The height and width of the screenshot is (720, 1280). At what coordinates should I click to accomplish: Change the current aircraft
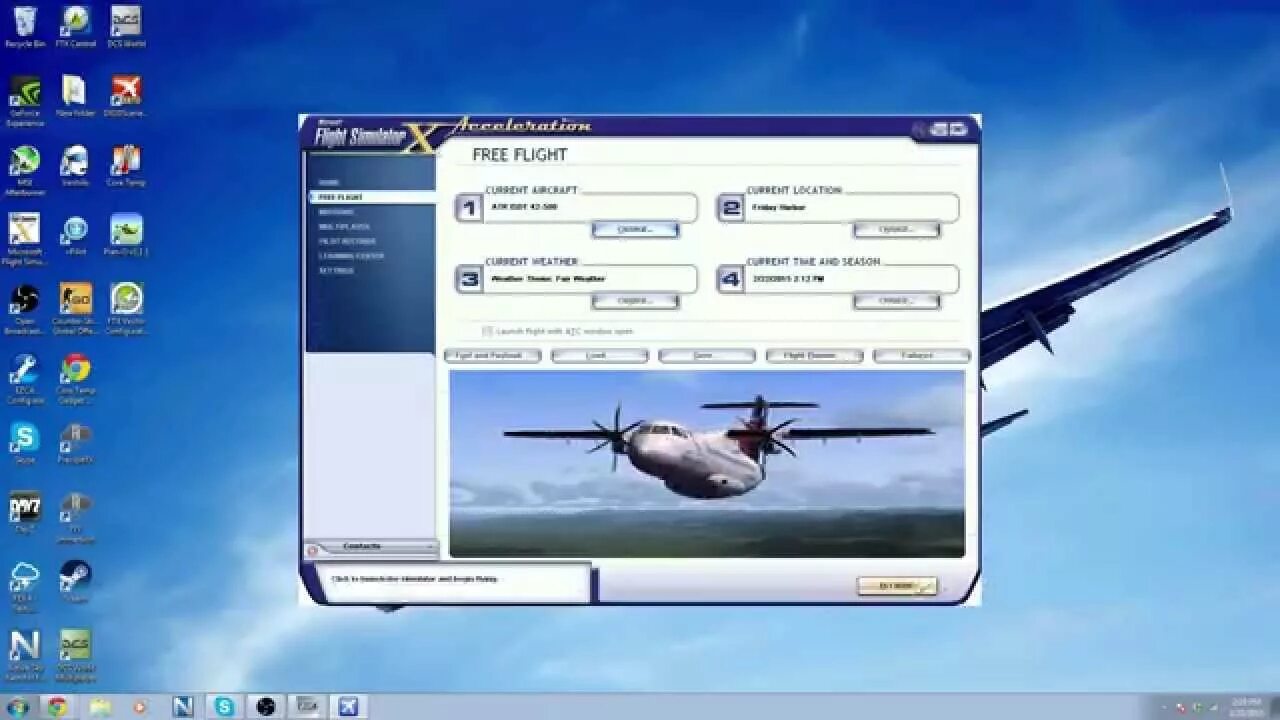coord(635,229)
